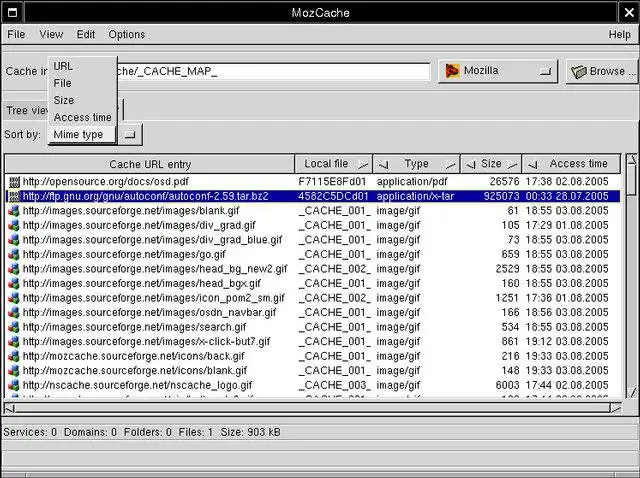The width and height of the screenshot is (640, 478).
Task: Click the left arrow in Type header
Action: [x=383, y=165]
